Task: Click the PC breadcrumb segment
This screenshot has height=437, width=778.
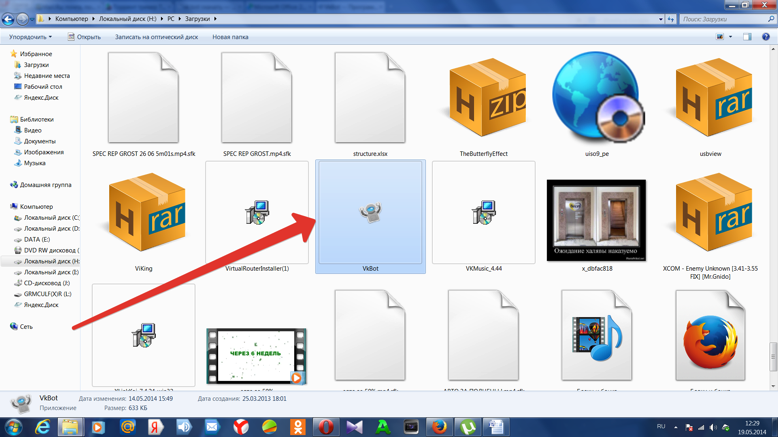Action: pyautogui.click(x=171, y=19)
